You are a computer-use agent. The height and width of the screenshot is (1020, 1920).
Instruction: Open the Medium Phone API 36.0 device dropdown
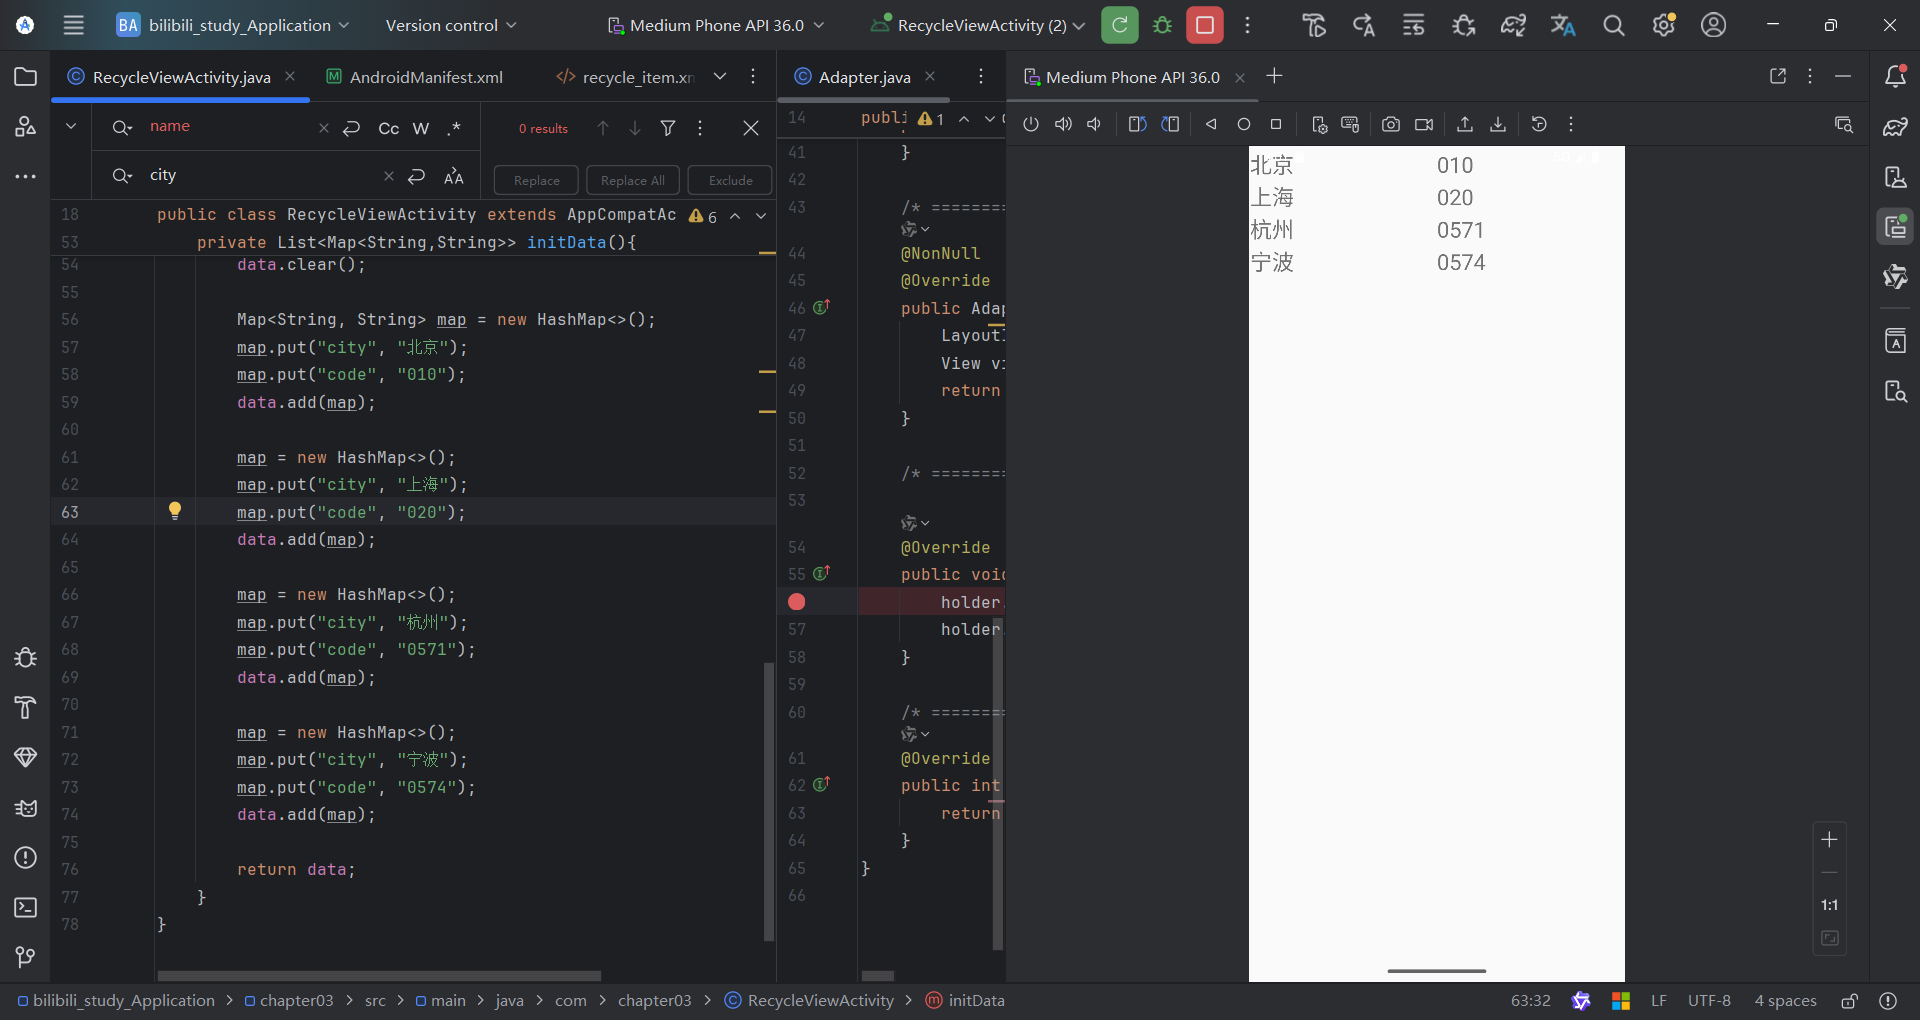coord(716,25)
